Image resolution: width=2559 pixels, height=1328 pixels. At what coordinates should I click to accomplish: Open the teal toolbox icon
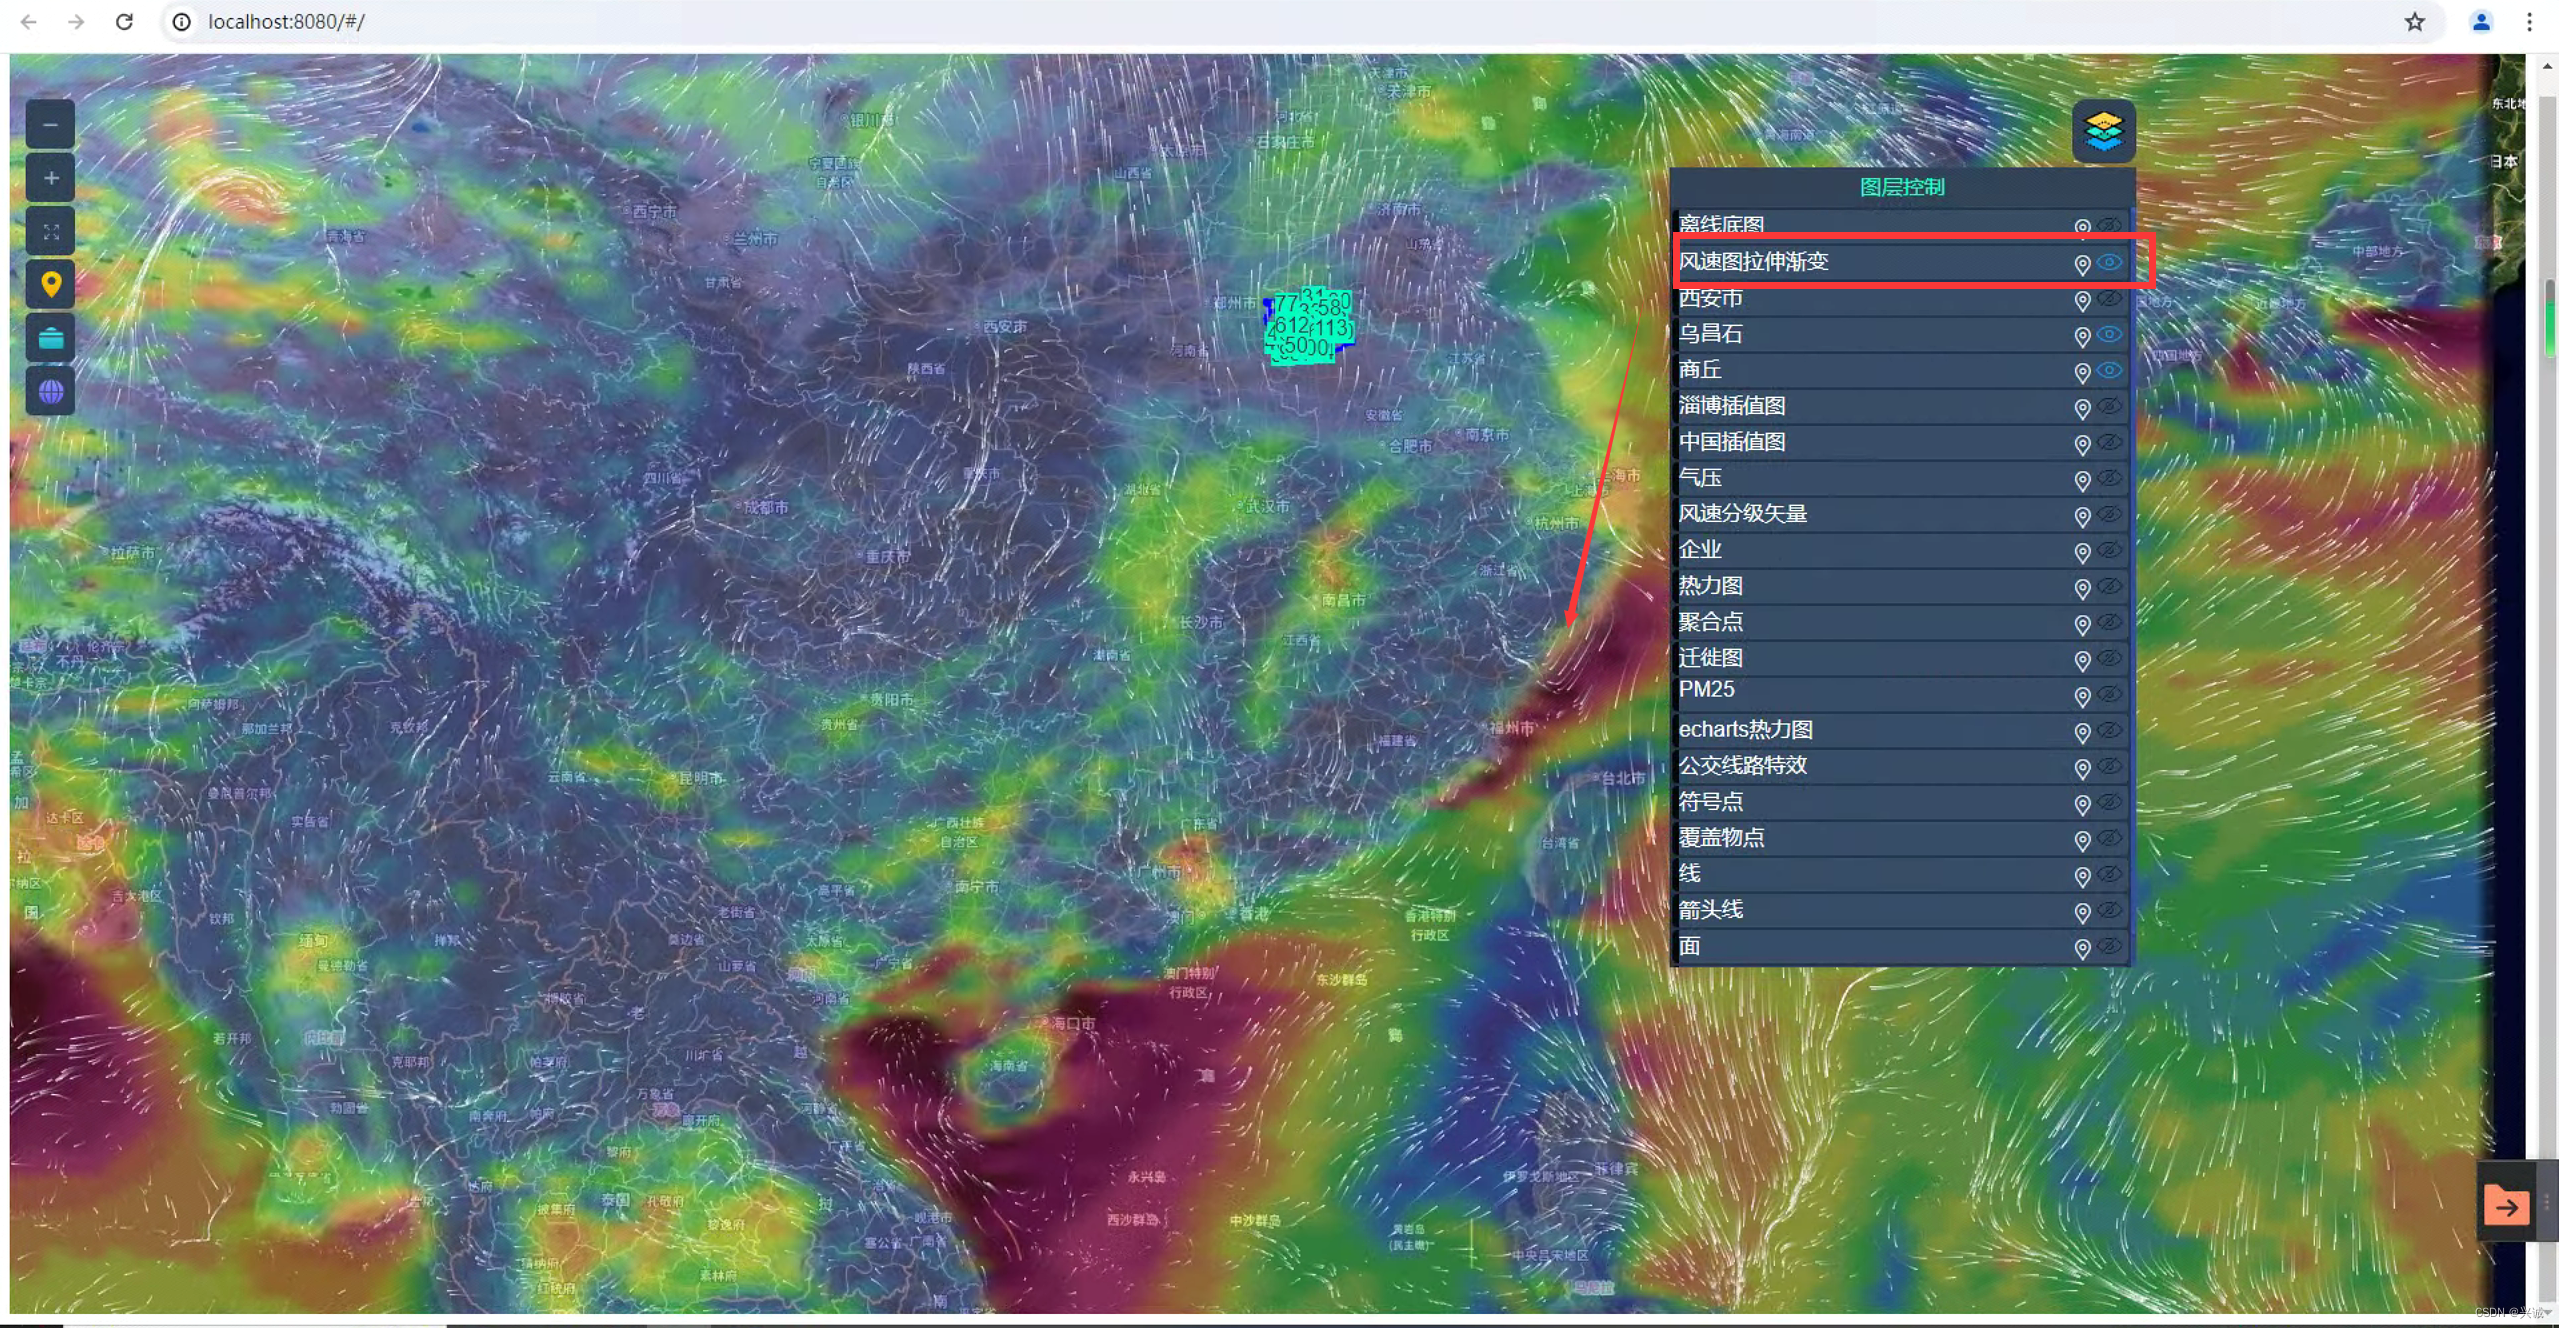click(50, 339)
